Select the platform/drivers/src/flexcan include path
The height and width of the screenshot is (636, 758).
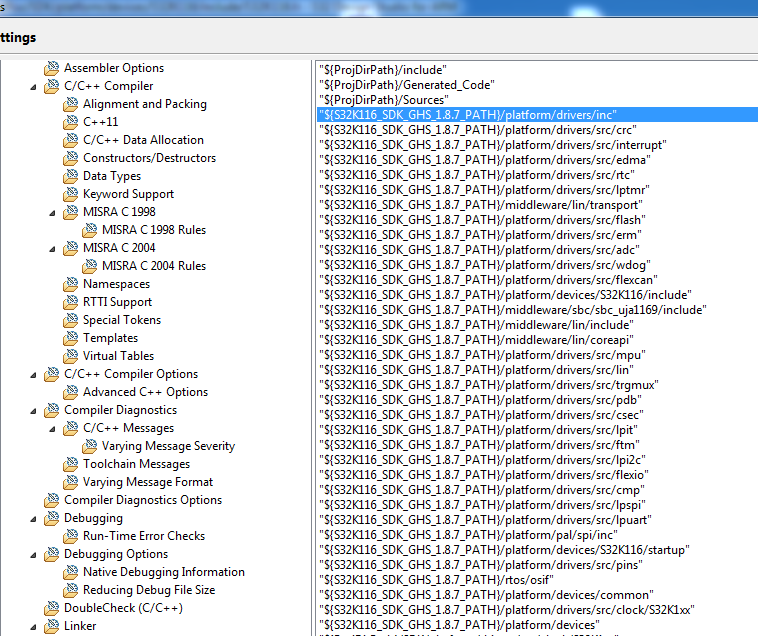pos(488,280)
